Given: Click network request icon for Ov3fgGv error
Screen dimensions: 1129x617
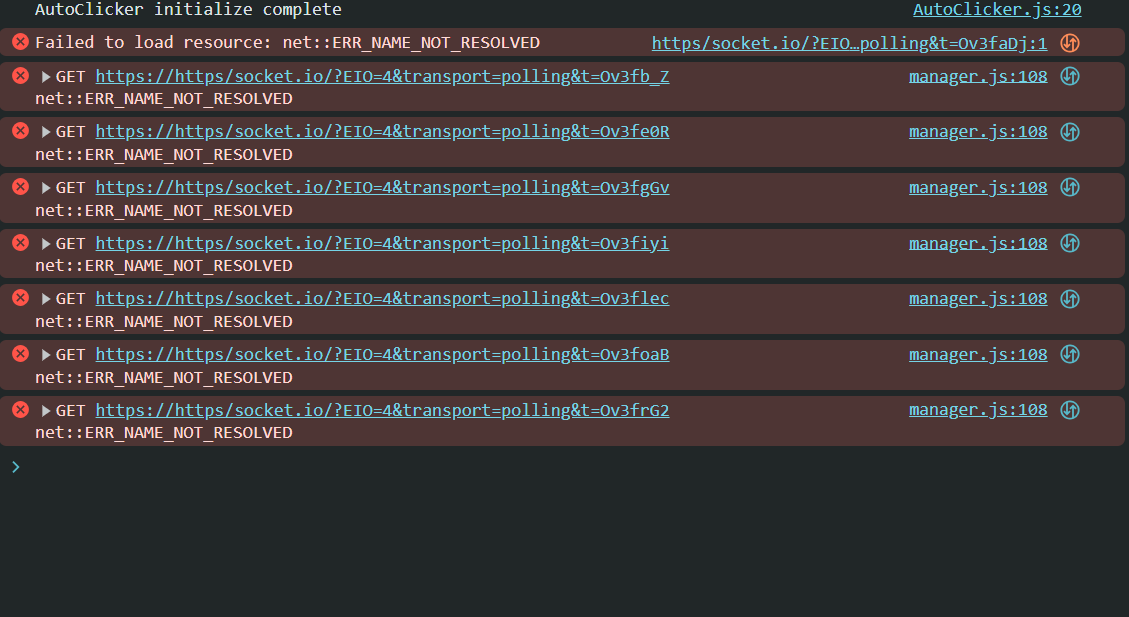Looking at the screenshot, I should coord(1070,188).
